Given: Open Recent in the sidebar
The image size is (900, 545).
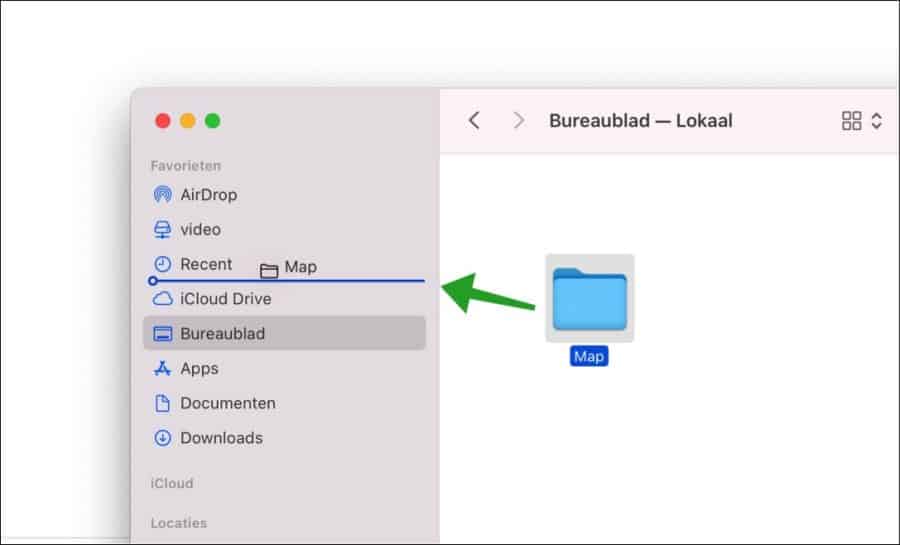Looking at the screenshot, I should pyautogui.click(x=284, y=264).
